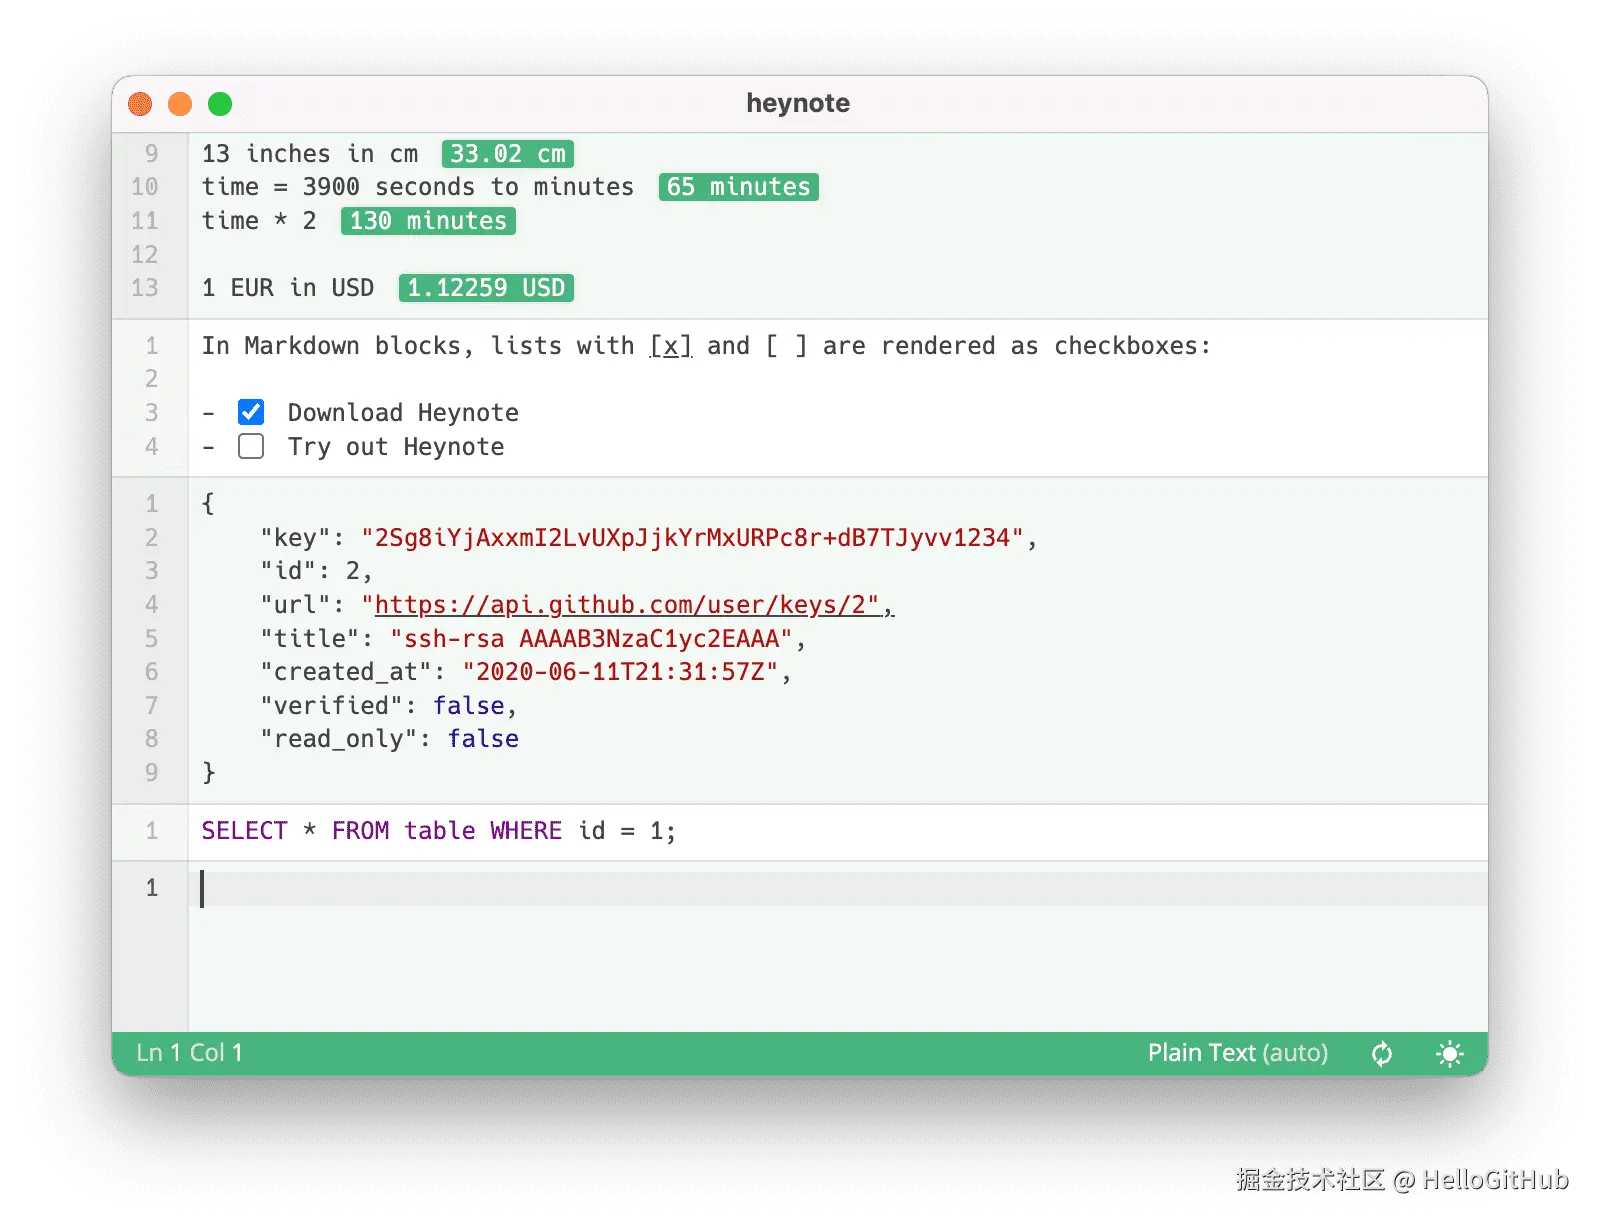Image resolution: width=1600 pixels, height=1224 pixels.
Task: Click the 1.12259 USD result badge
Action: pos(486,288)
